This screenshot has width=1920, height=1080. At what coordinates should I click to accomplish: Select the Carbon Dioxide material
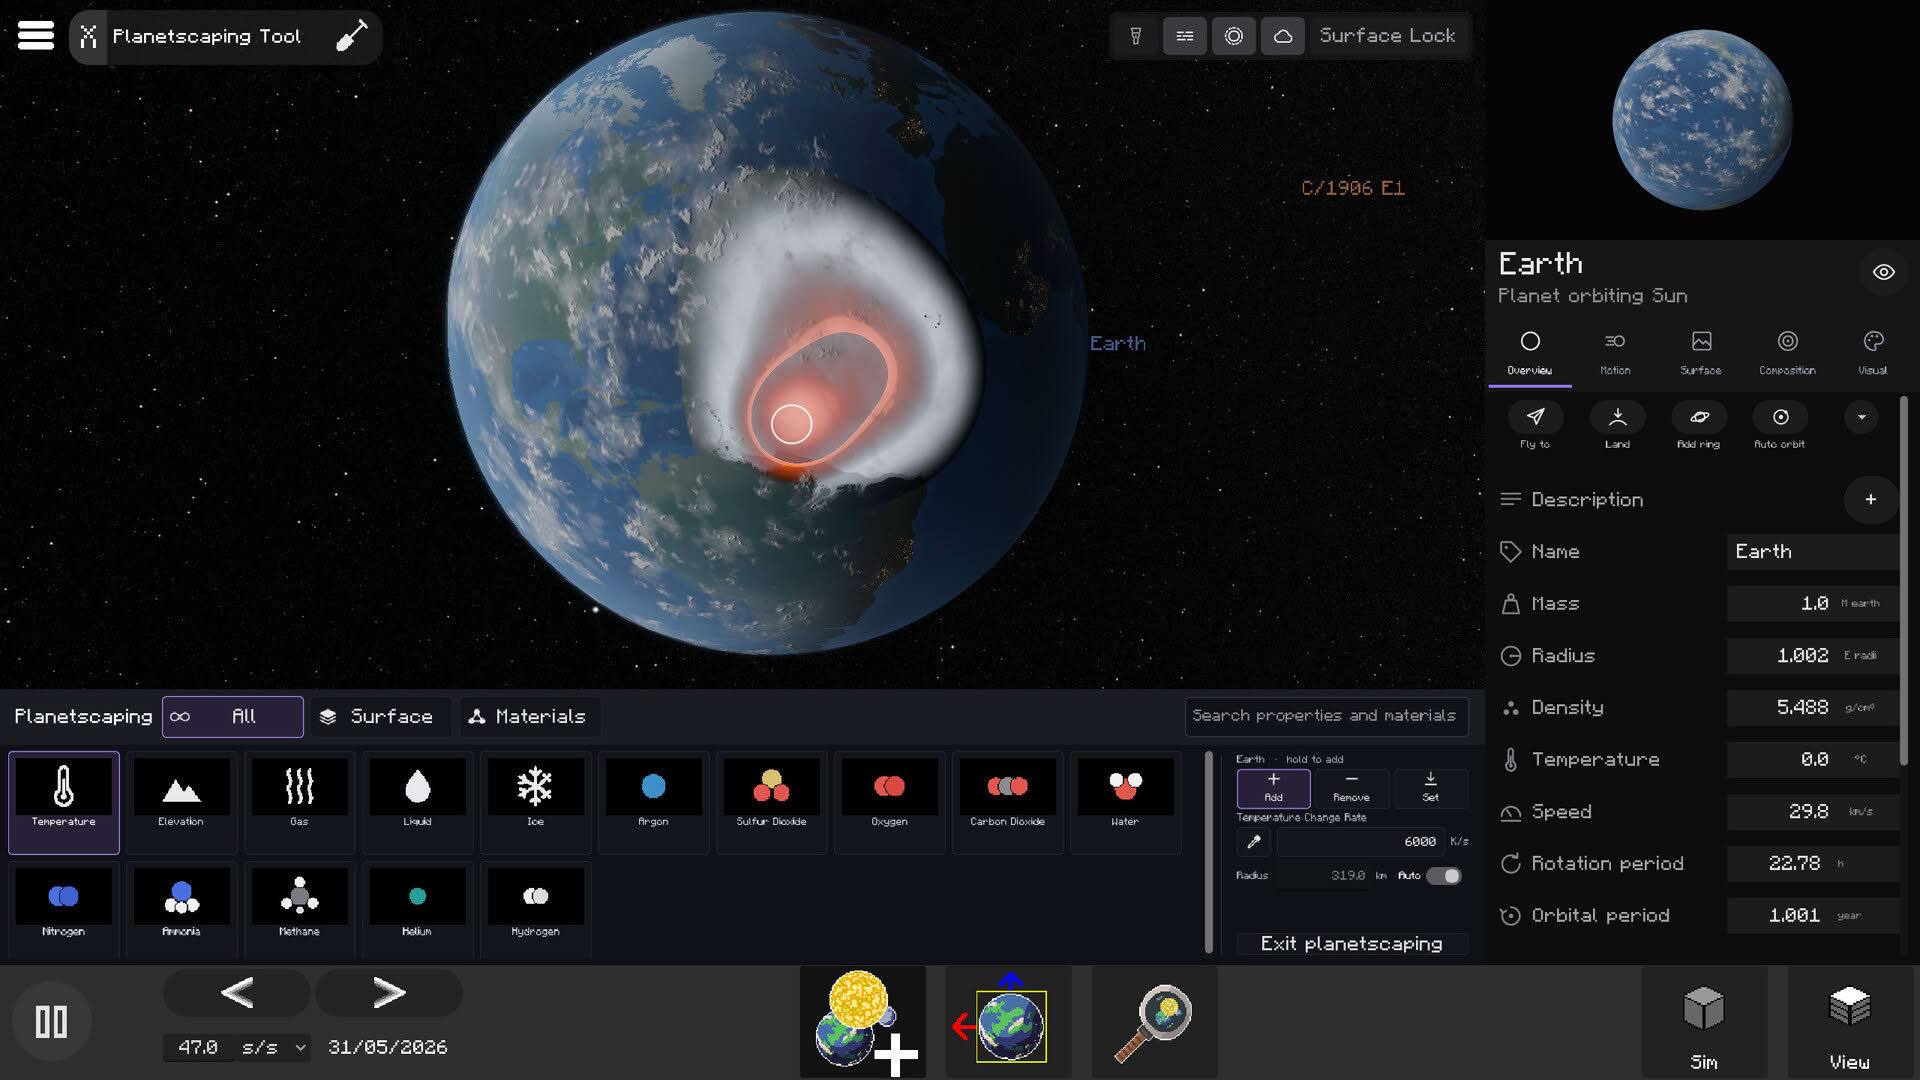(x=1007, y=802)
